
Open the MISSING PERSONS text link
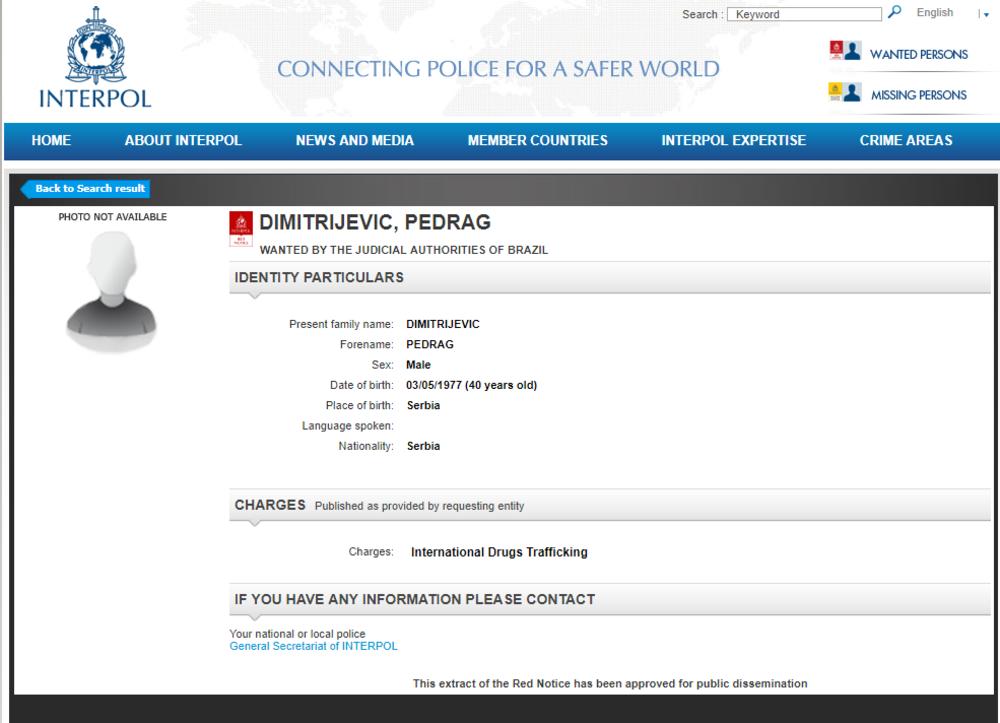[918, 95]
